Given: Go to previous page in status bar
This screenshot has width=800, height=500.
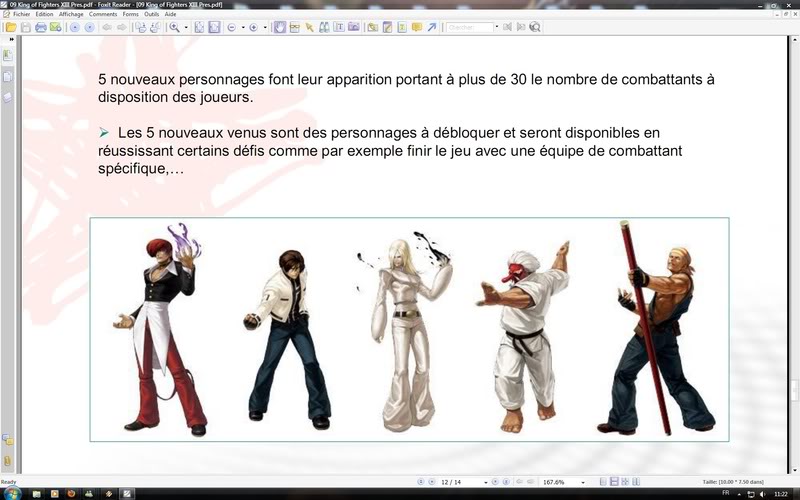Looking at the screenshot, I should (432, 481).
